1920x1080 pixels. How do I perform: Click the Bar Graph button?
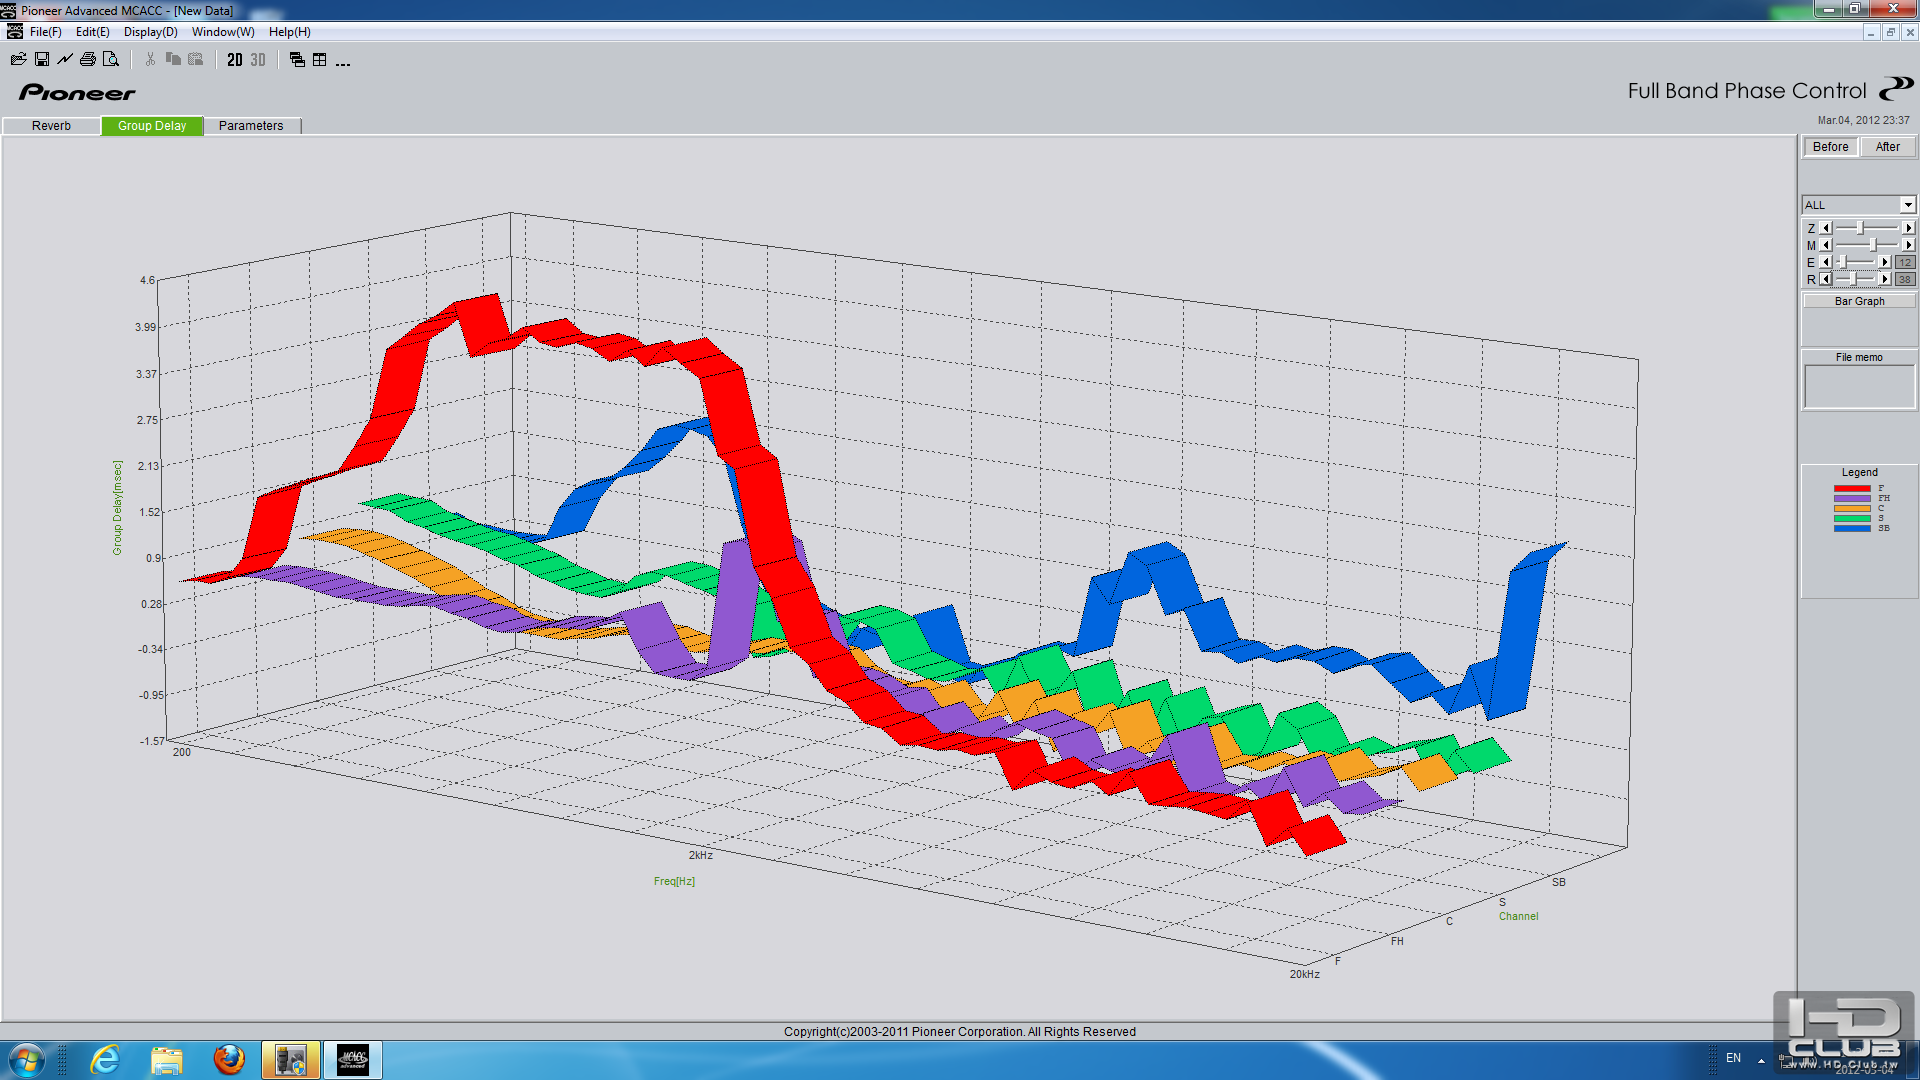(x=1859, y=301)
